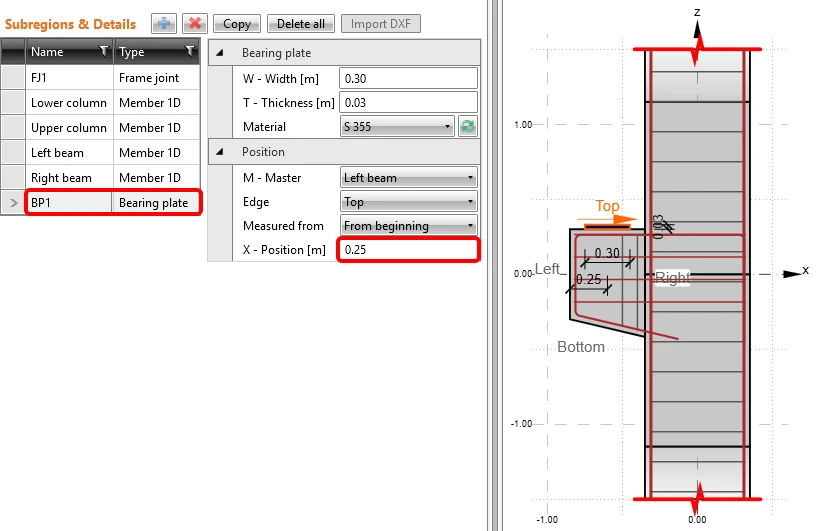Image resolution: width=817 pixels, height=531 pixels.
Task: Click the W - Width input field
Action: point(408,79)
